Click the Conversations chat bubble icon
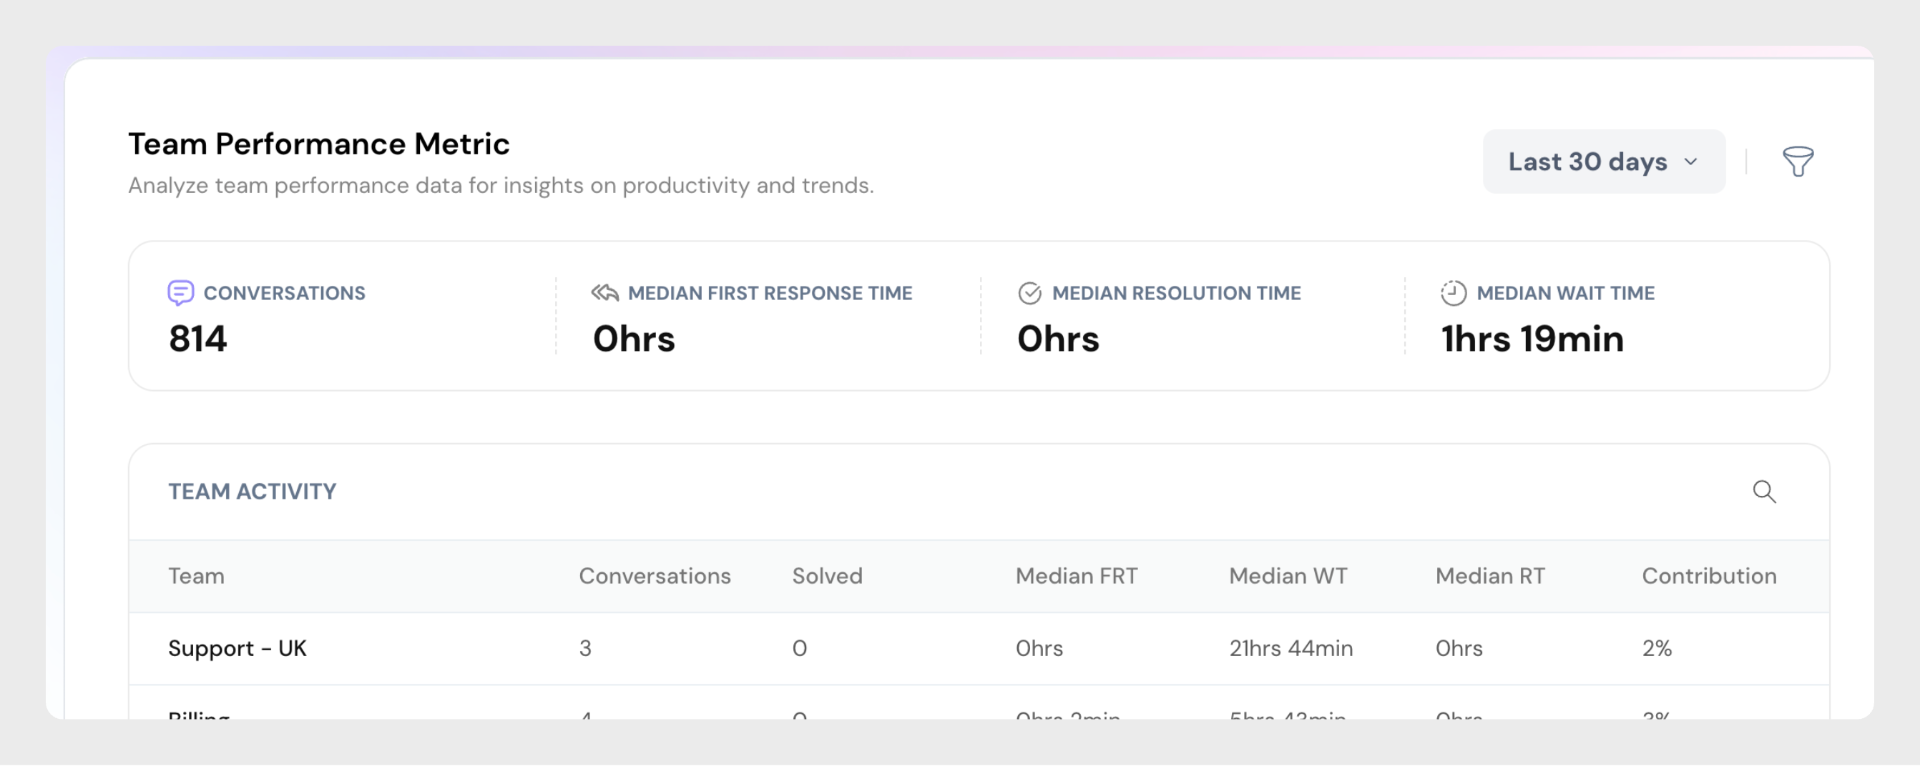Image resolution: width=1920 pixels, height=766 pixels. (x=181, y=293)
